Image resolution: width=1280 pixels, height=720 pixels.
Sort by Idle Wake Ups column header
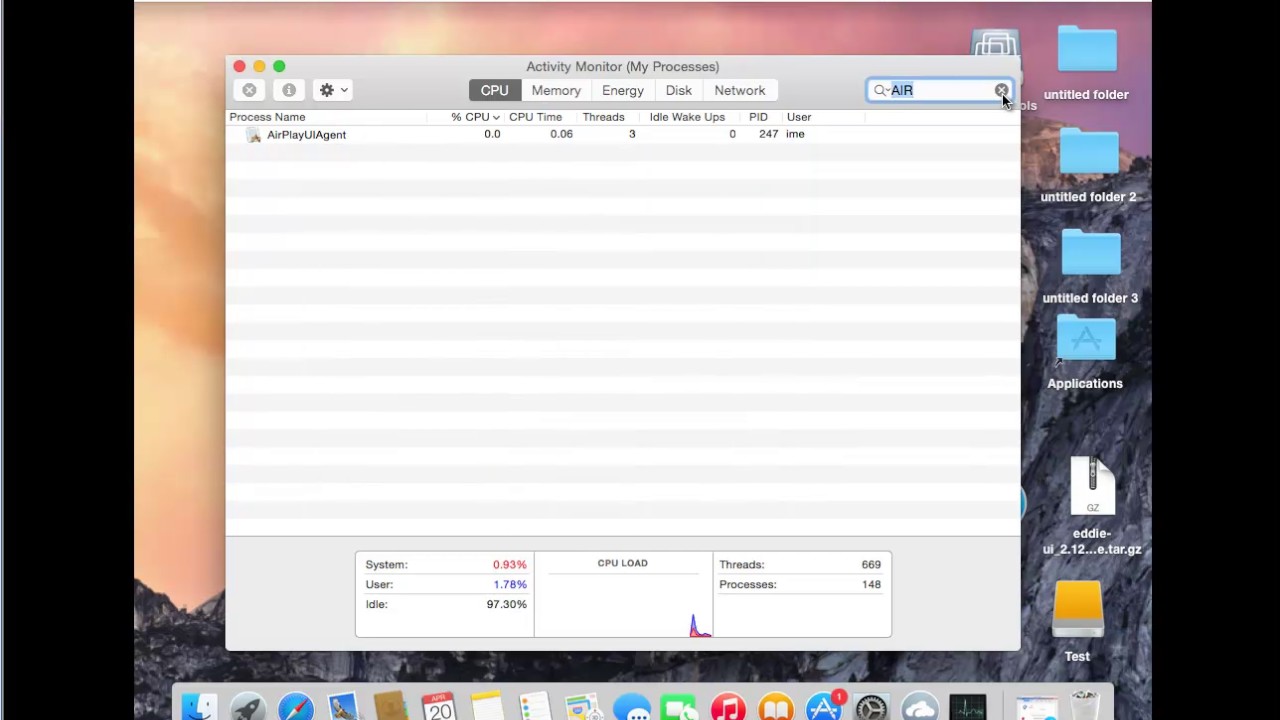coord(687,117)
